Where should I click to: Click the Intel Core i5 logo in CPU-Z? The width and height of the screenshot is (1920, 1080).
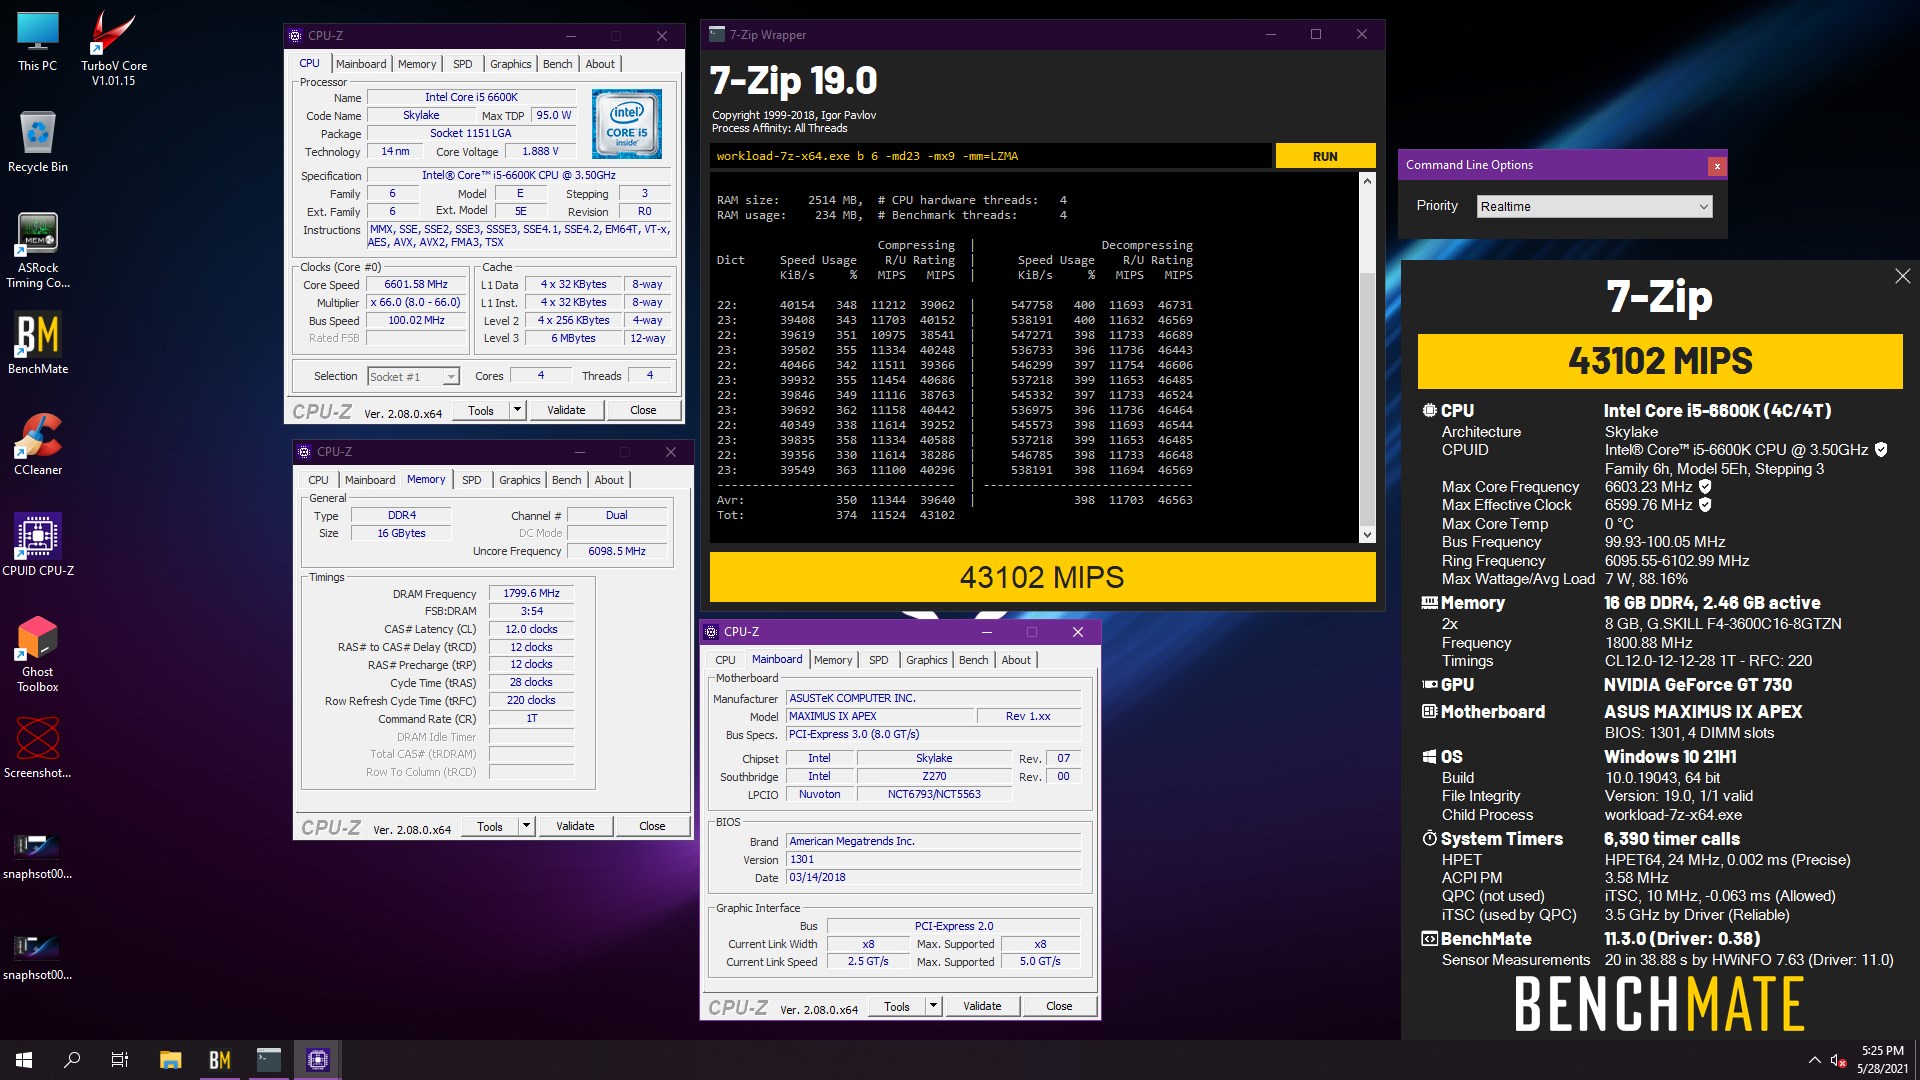[627, 124]
